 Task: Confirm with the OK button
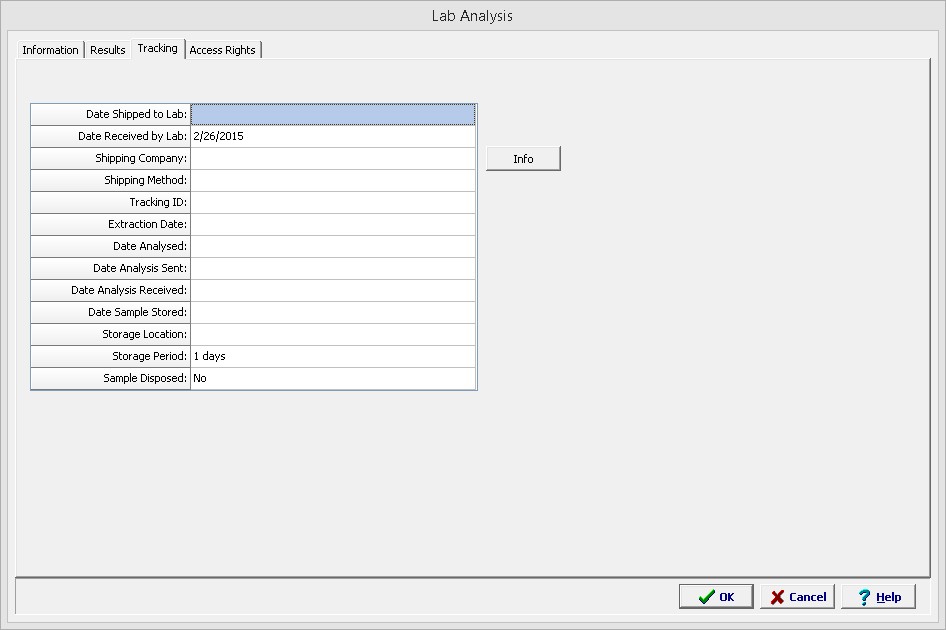(x=716, y=597)
